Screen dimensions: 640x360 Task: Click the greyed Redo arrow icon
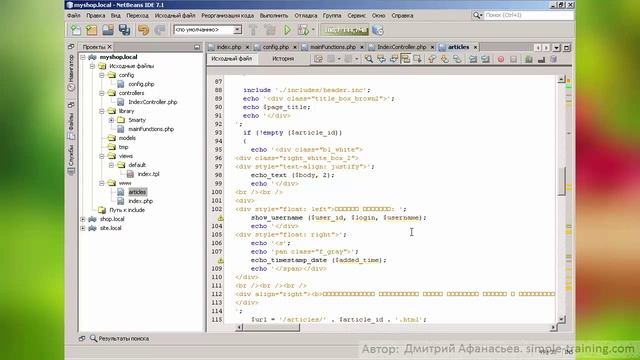pos(160,30)
